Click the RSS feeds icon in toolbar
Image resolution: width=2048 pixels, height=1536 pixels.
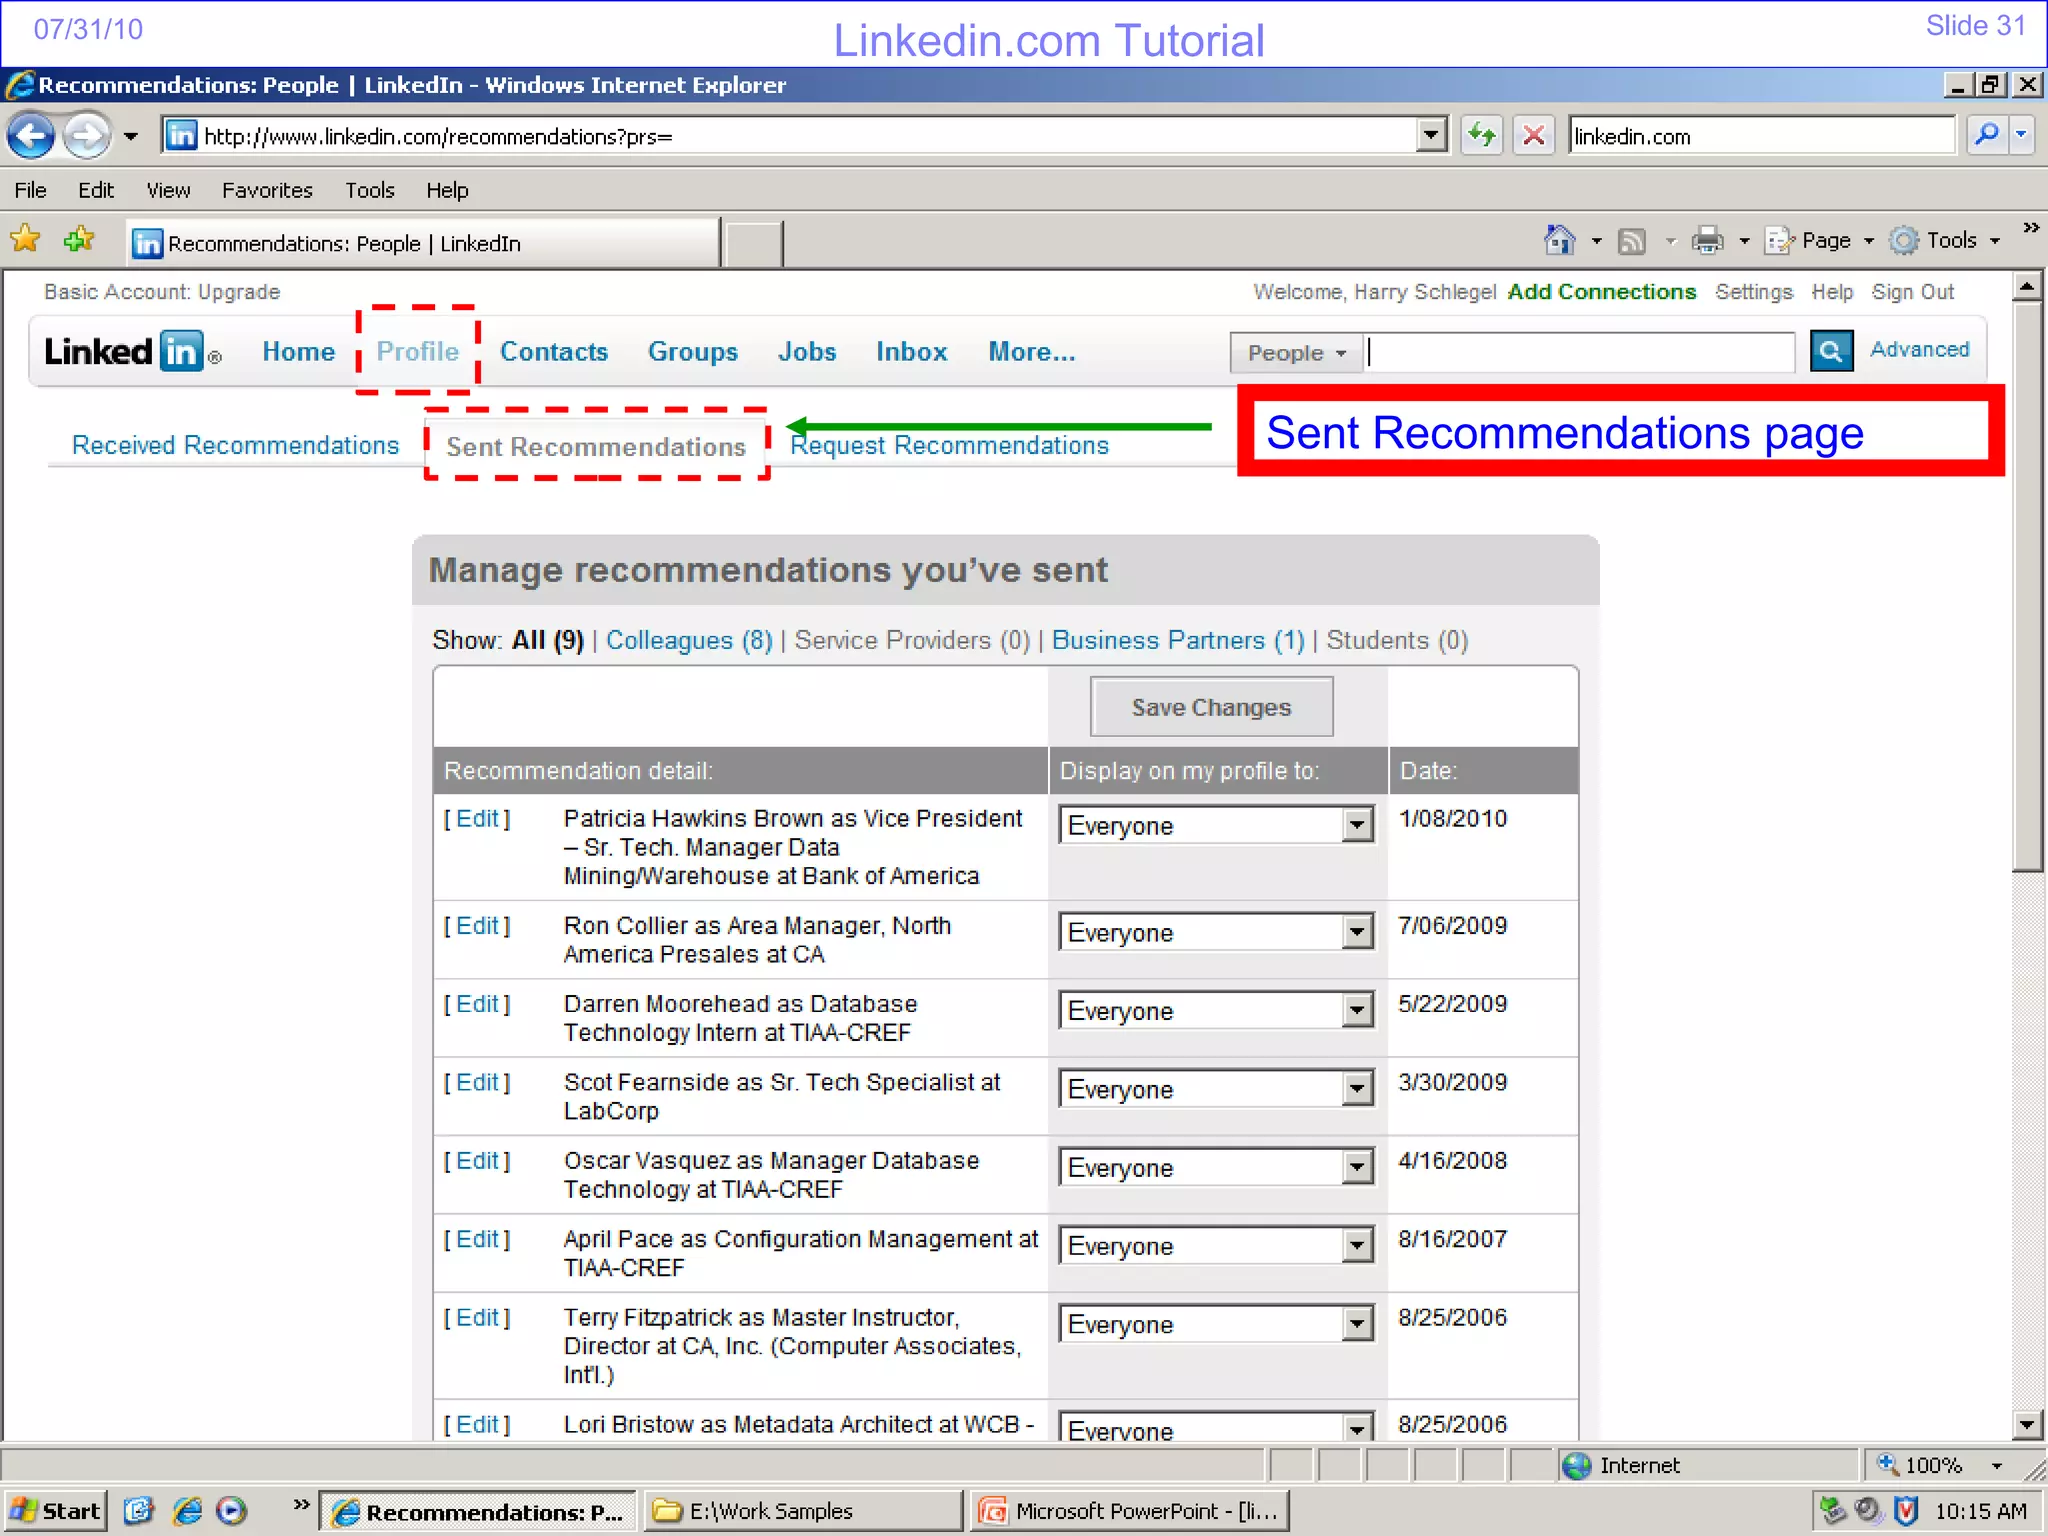click(x=1632, y=241)
